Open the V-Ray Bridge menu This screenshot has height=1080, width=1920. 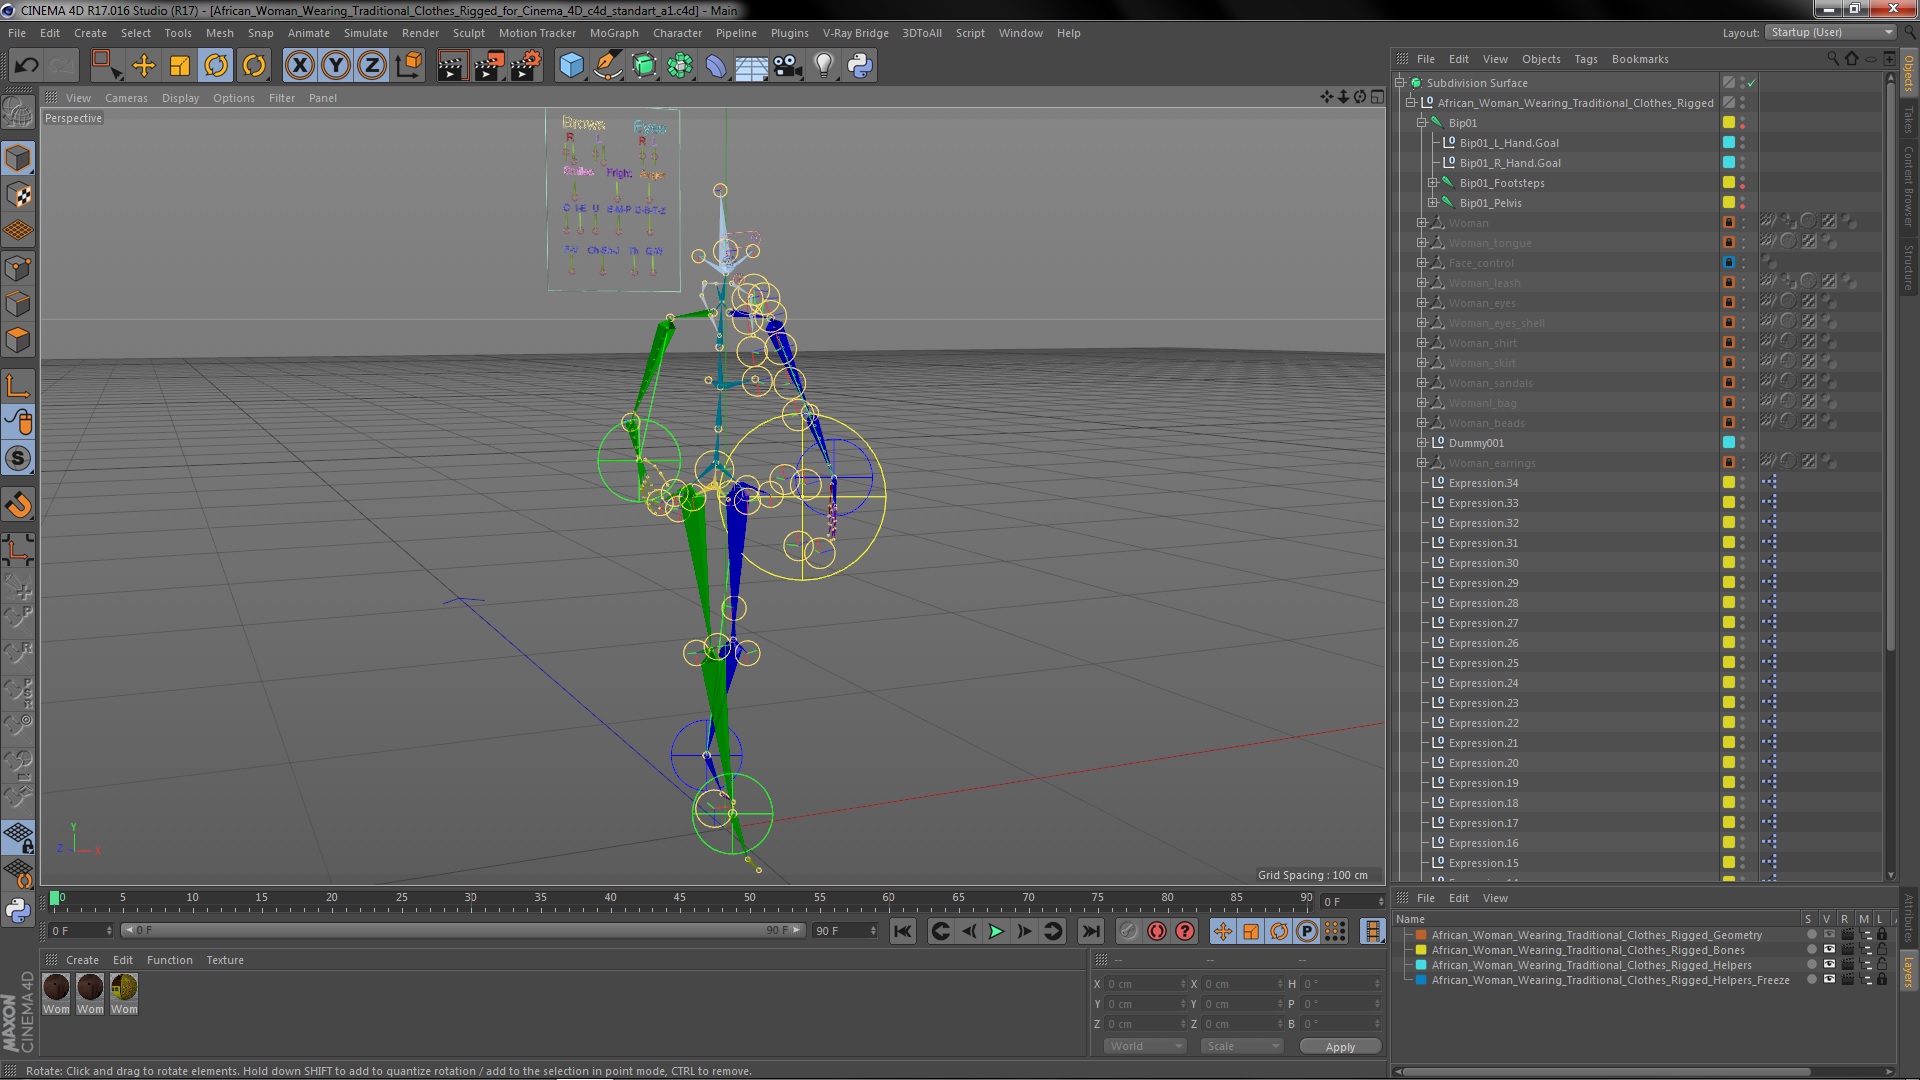pos(855,33)
